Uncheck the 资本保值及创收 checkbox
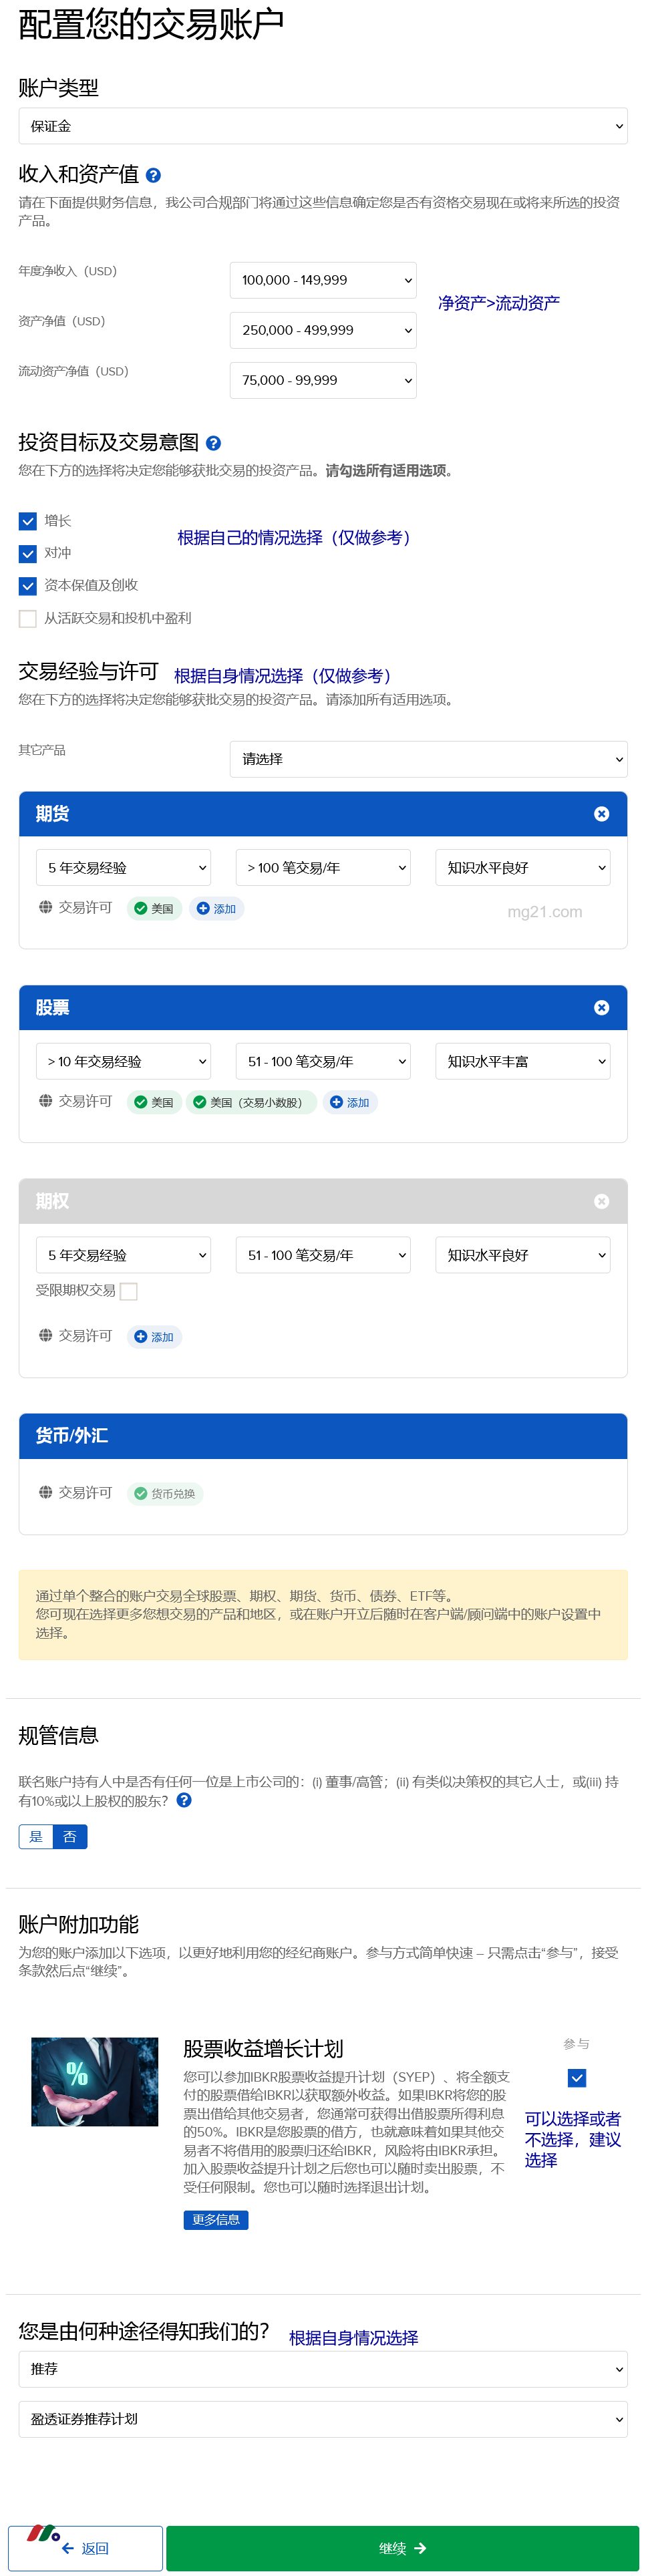This screenshot has width=646, height=2576. (28, 586)
